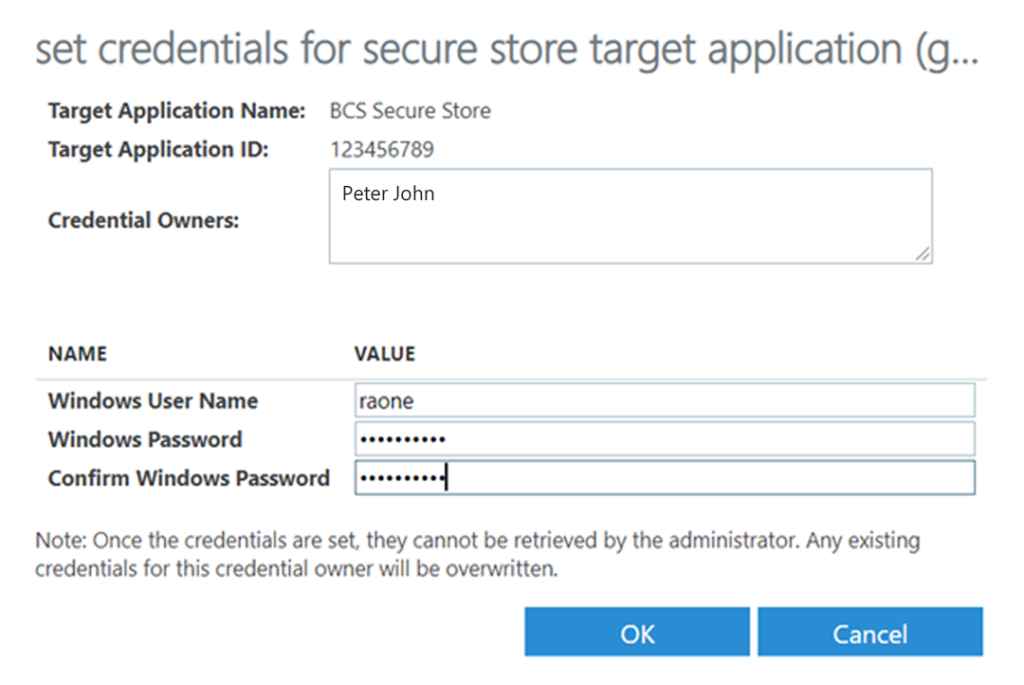Click the NAME column header
The width and height of the screenshot is (1024, 685).
(x=77, y=354)
